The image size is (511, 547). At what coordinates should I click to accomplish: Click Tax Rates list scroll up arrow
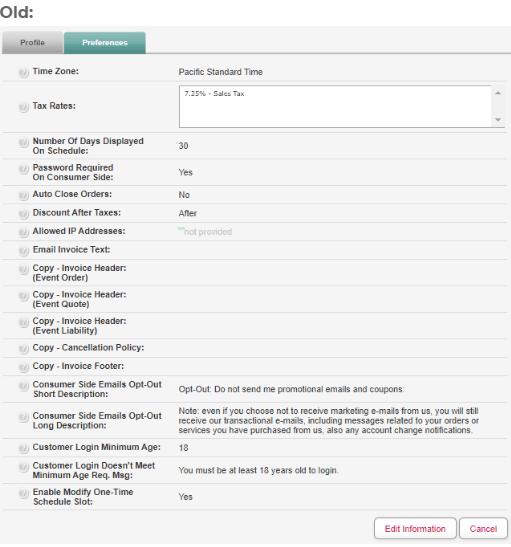pos(498,93)
